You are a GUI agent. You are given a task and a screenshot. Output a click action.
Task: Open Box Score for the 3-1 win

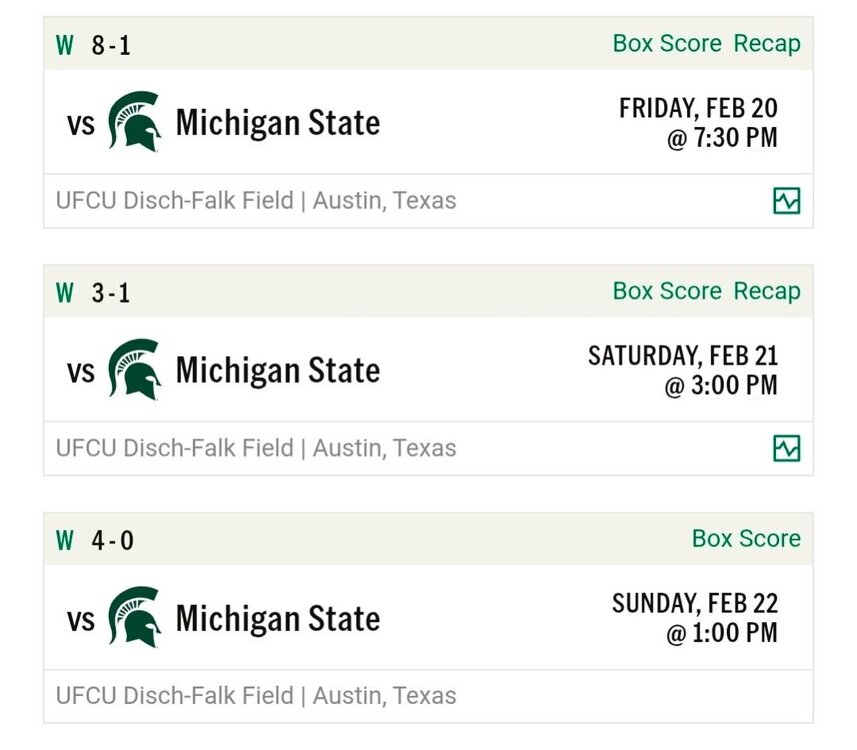pyautogui.click(x=666, y=292)
